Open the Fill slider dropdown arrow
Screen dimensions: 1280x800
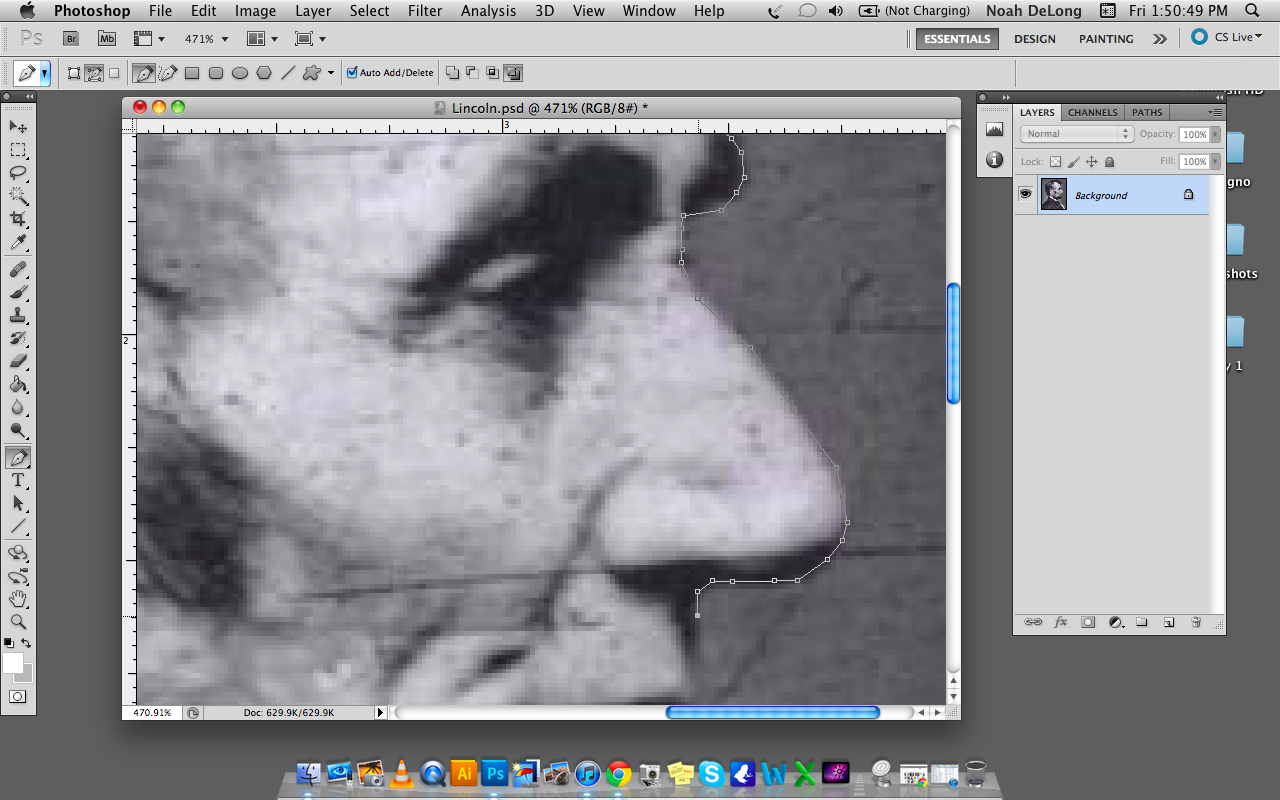click(x=1215, y=161)
